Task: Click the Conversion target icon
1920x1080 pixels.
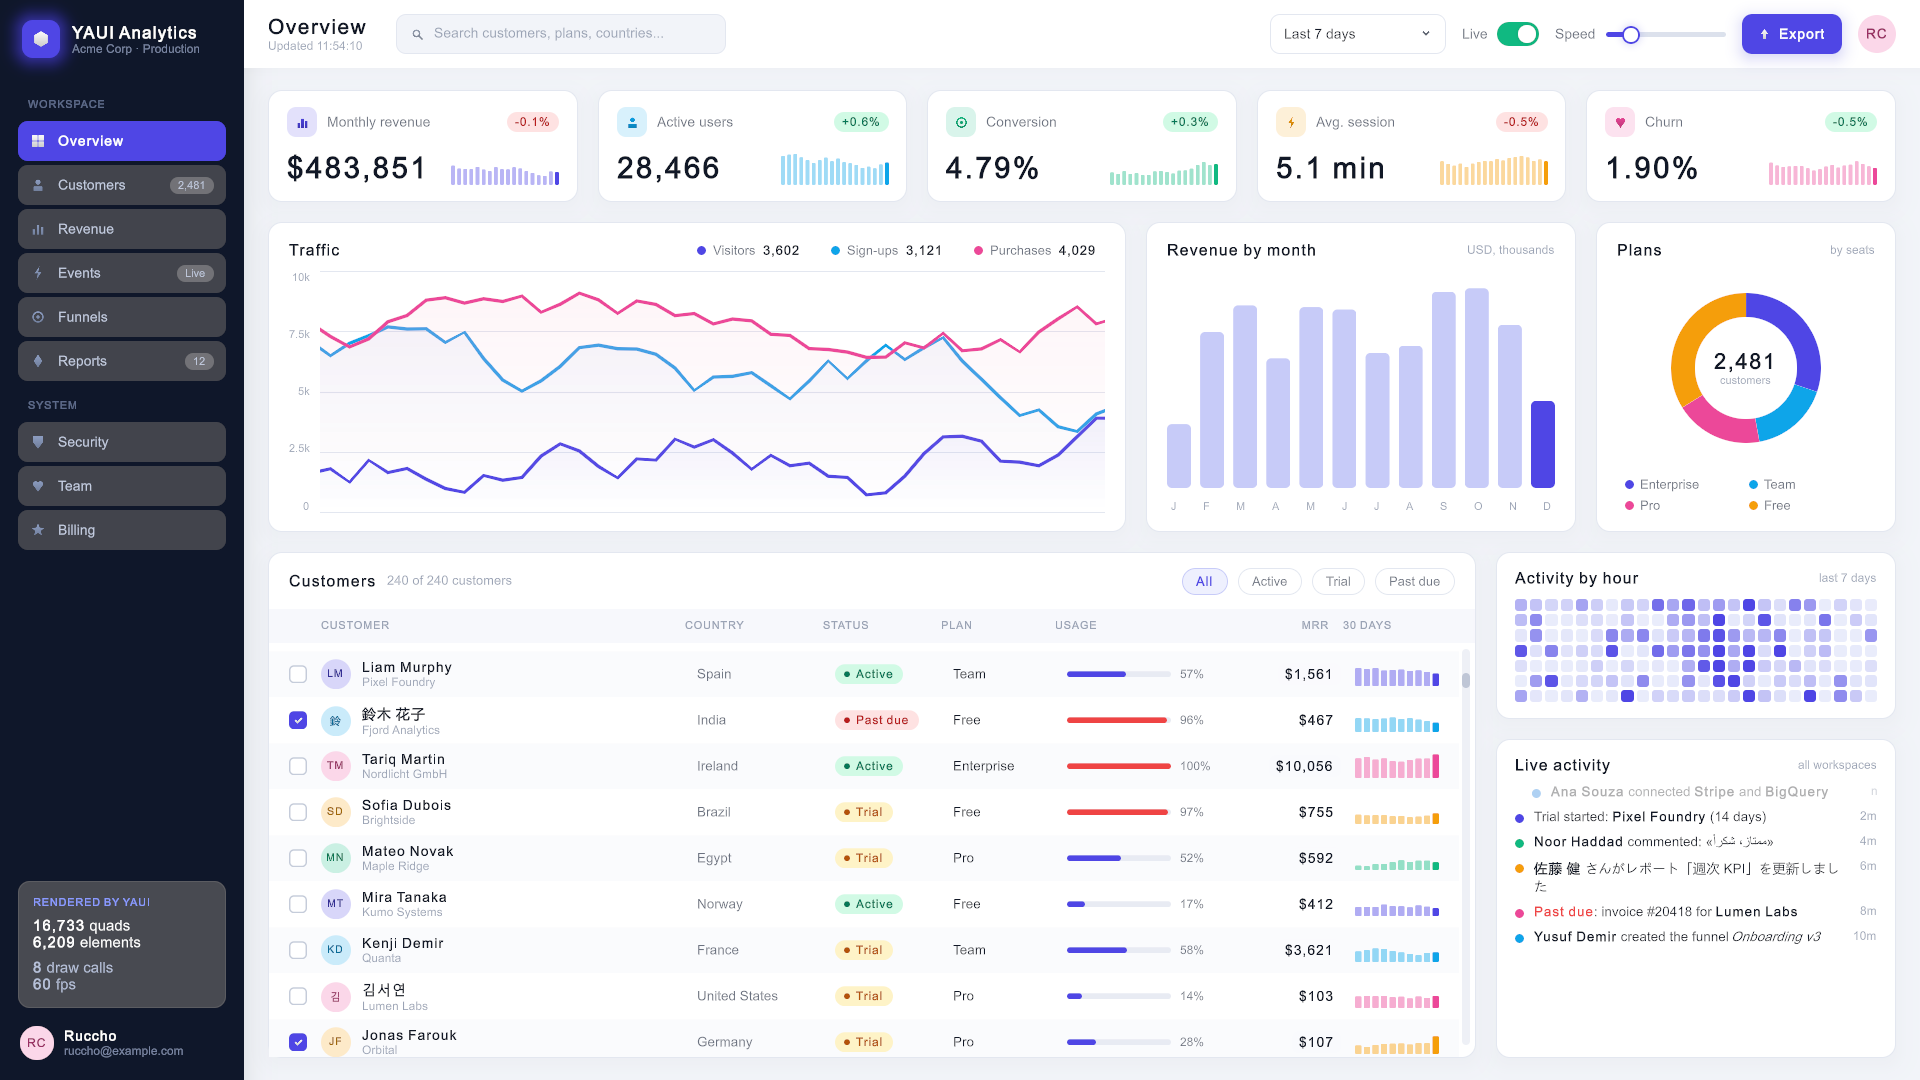Action: coord(961,122)
